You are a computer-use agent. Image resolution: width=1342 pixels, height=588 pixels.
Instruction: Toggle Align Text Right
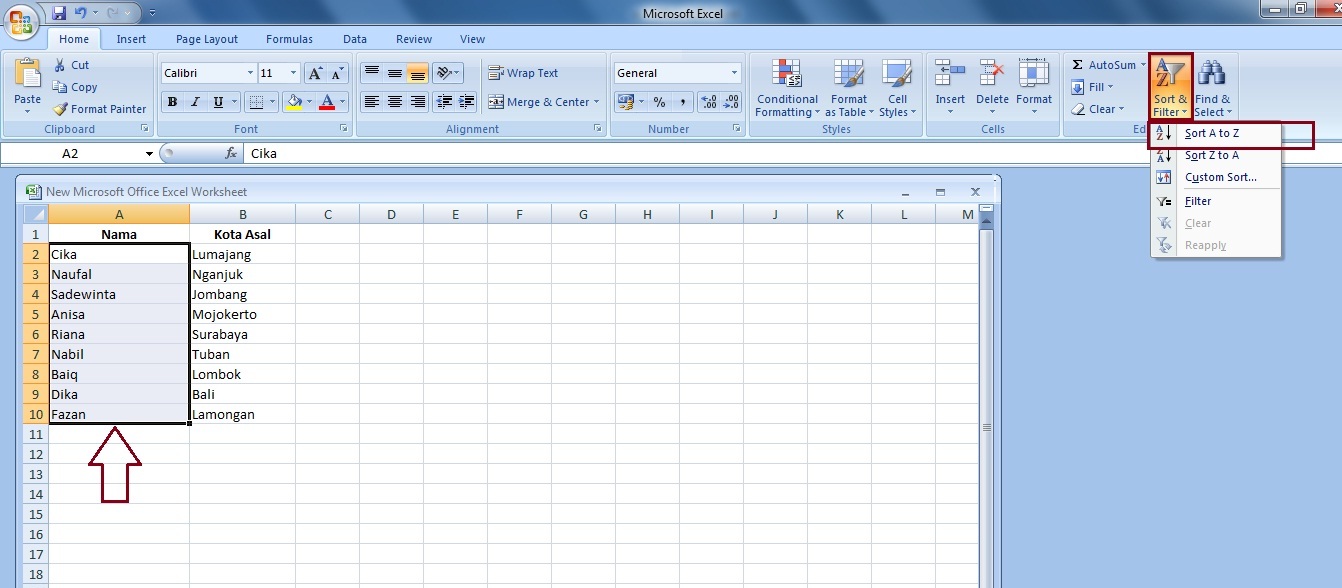pos(418,102)
